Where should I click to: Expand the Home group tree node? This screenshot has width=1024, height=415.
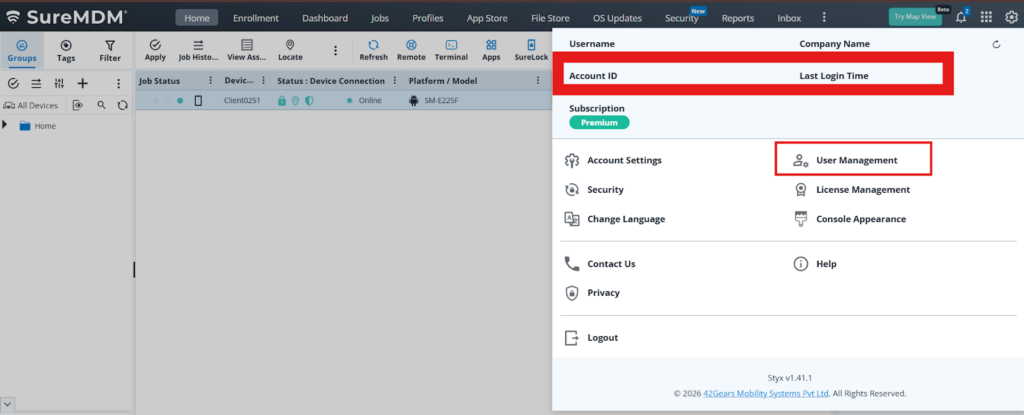5,125
